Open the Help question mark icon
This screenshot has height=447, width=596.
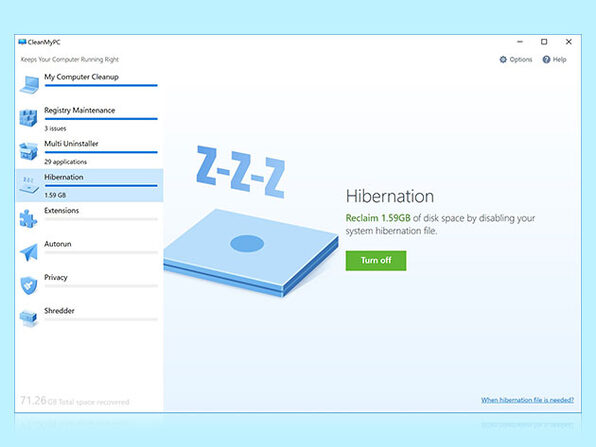pos(546,59)
